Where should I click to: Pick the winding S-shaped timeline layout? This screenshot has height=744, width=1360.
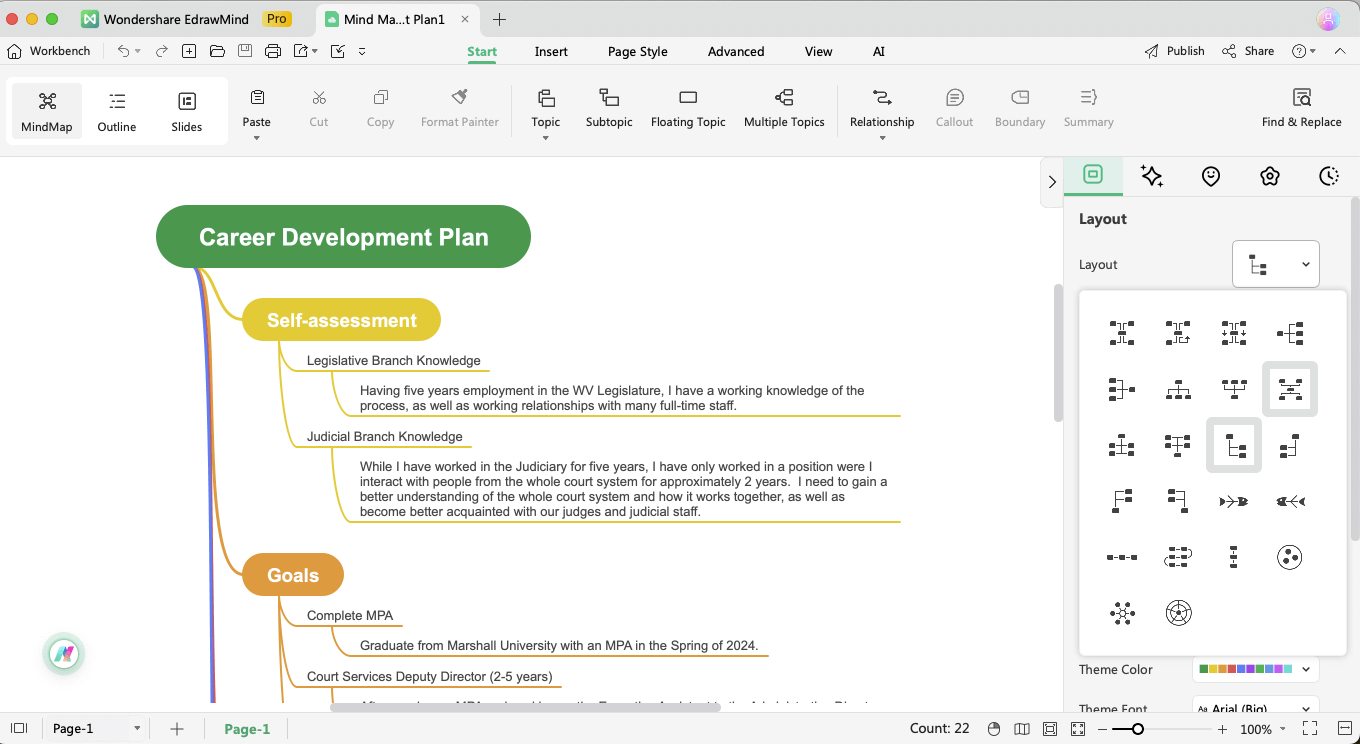[1178, 557]
